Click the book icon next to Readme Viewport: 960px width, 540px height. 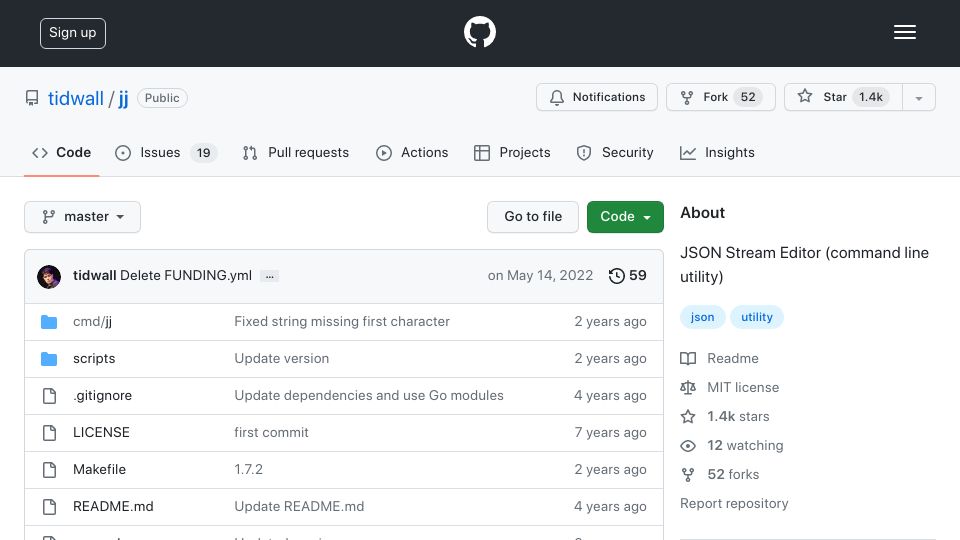pos(688,359)
